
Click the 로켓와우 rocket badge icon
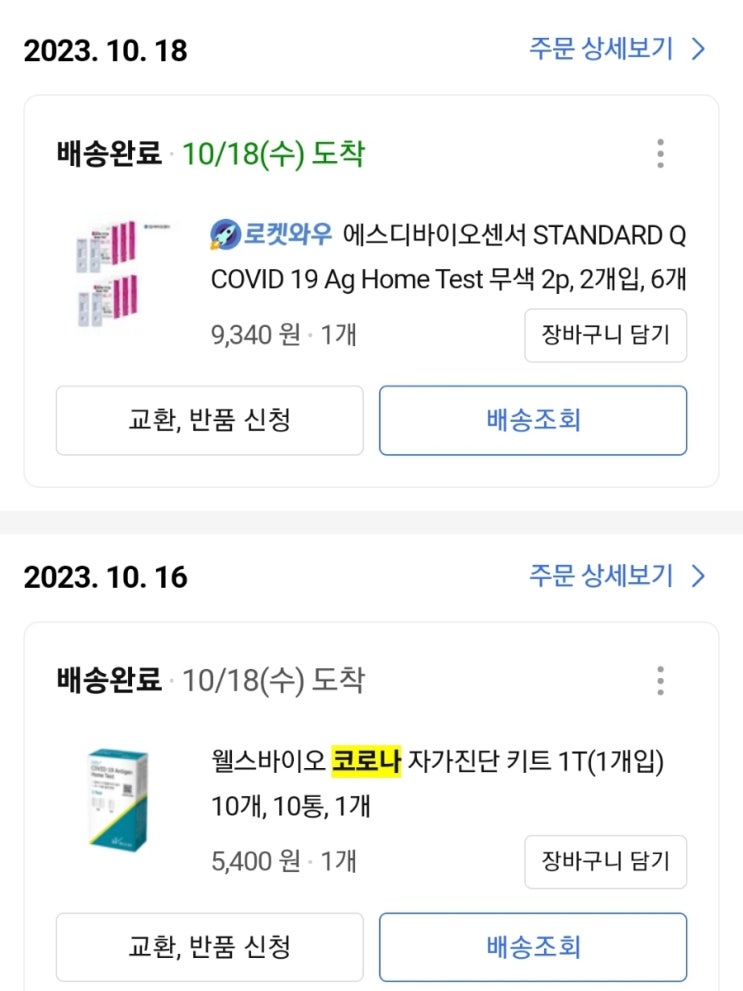(x=225, y=236)
